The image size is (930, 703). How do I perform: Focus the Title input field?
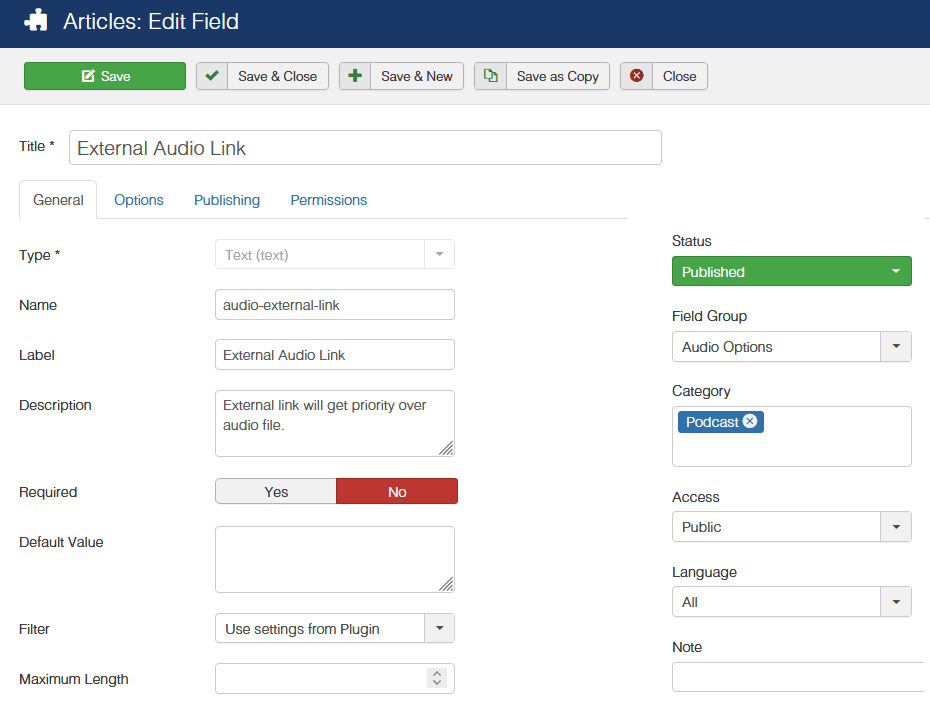click(365, 148)
